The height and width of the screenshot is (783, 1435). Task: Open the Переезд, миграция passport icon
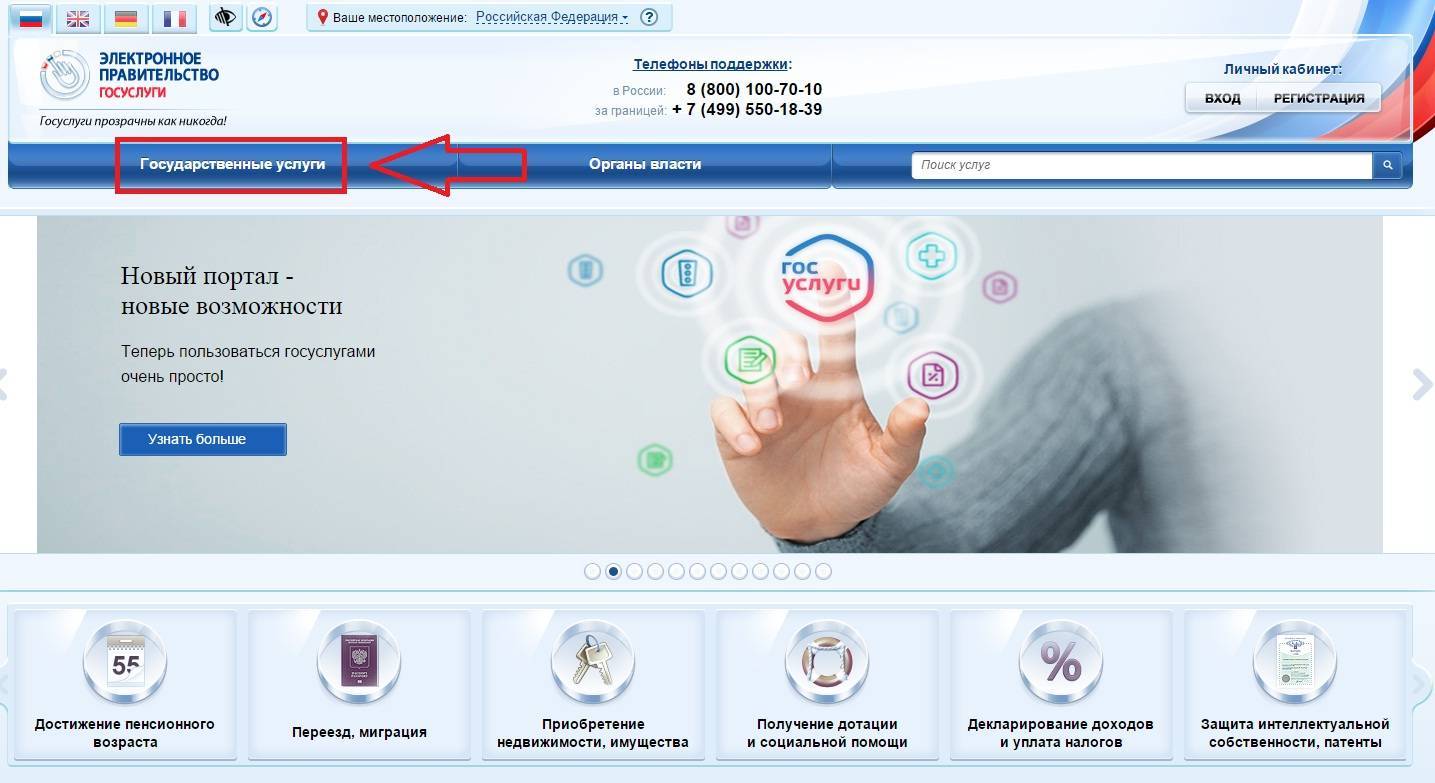(358, 662)
